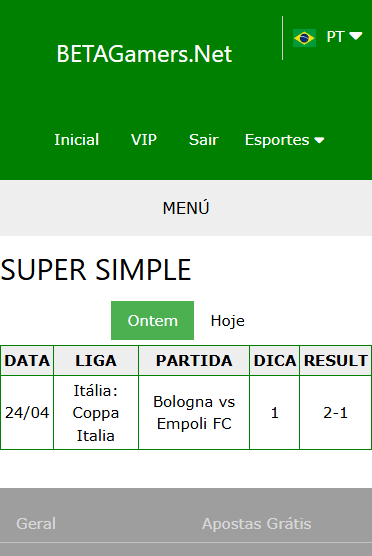The height and width of the screenshot is (556, 372).
Task: Open the VIP section
Action: click(144, 140)
